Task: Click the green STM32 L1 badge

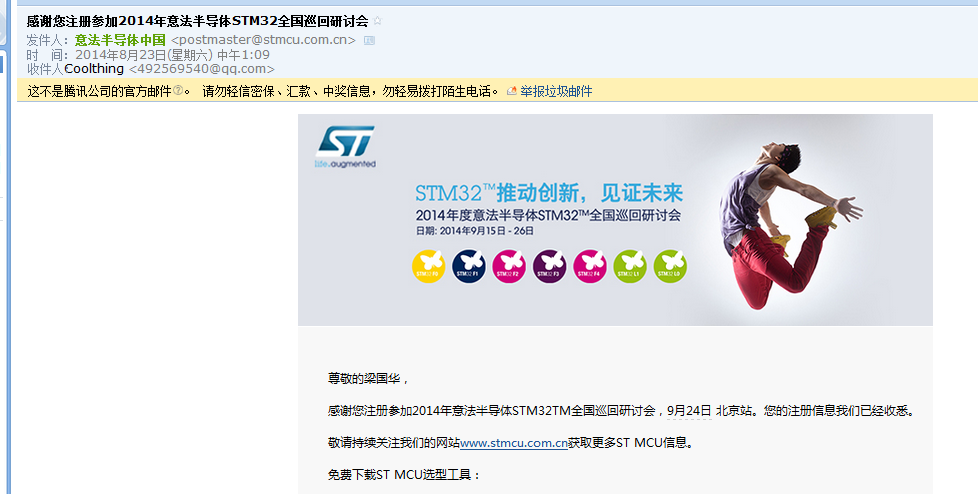Action: tap(630, 266)
